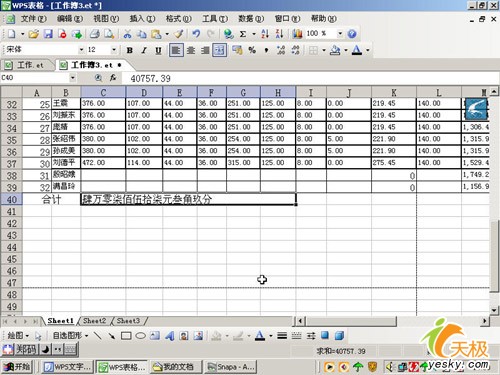Open the chart wizard icon

point(297,34)
